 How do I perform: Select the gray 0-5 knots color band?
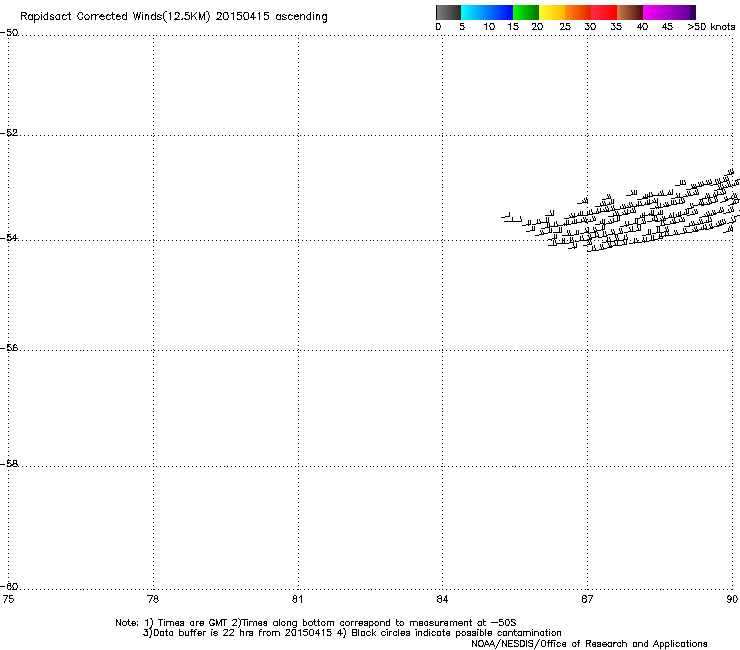click(448, 12)
